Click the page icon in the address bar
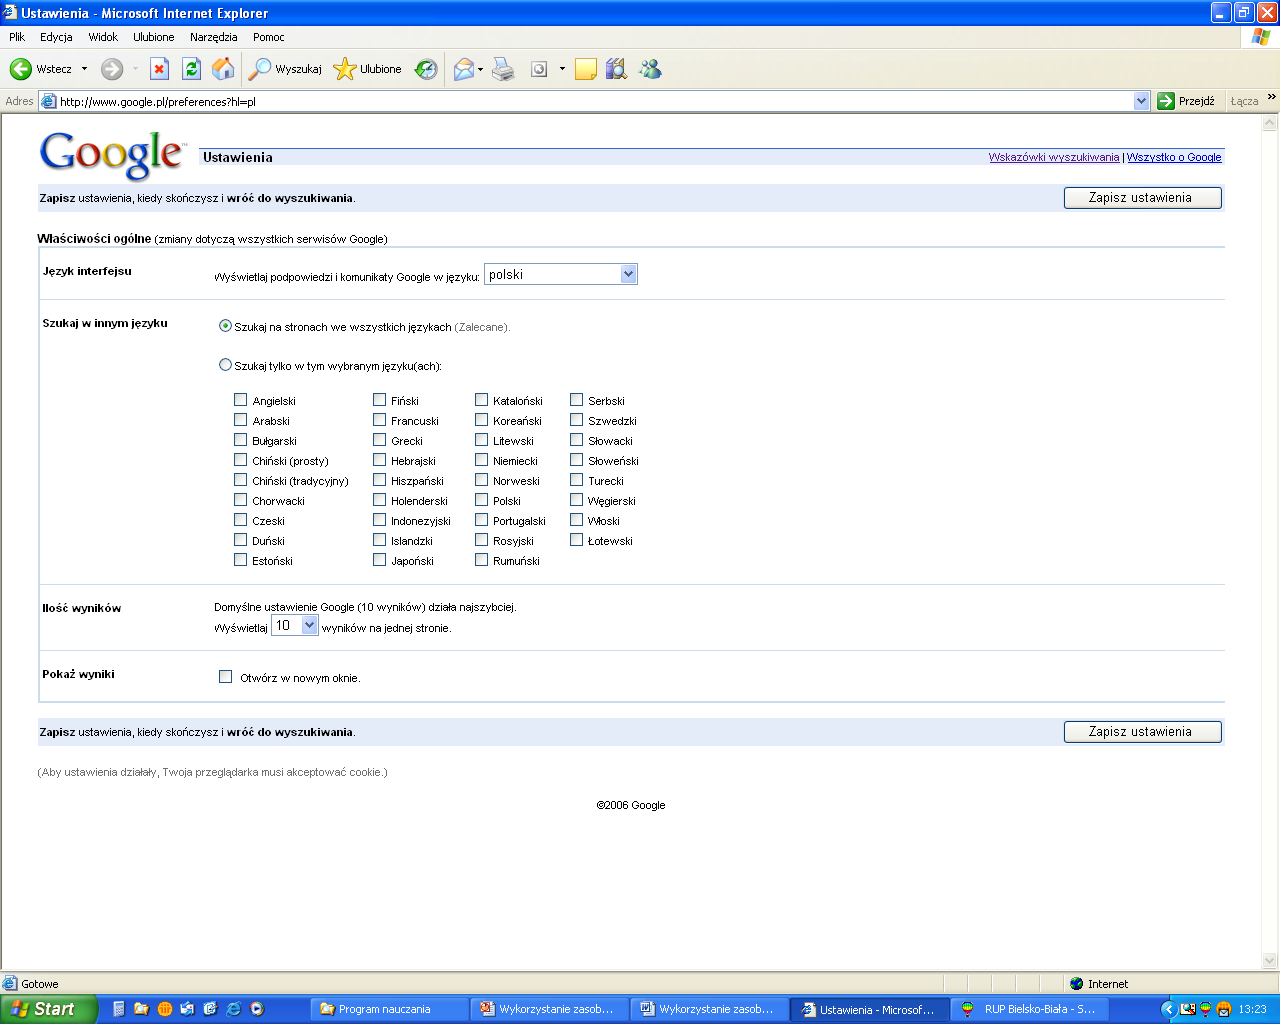The image size is (1280, 1024). point(48,101)
